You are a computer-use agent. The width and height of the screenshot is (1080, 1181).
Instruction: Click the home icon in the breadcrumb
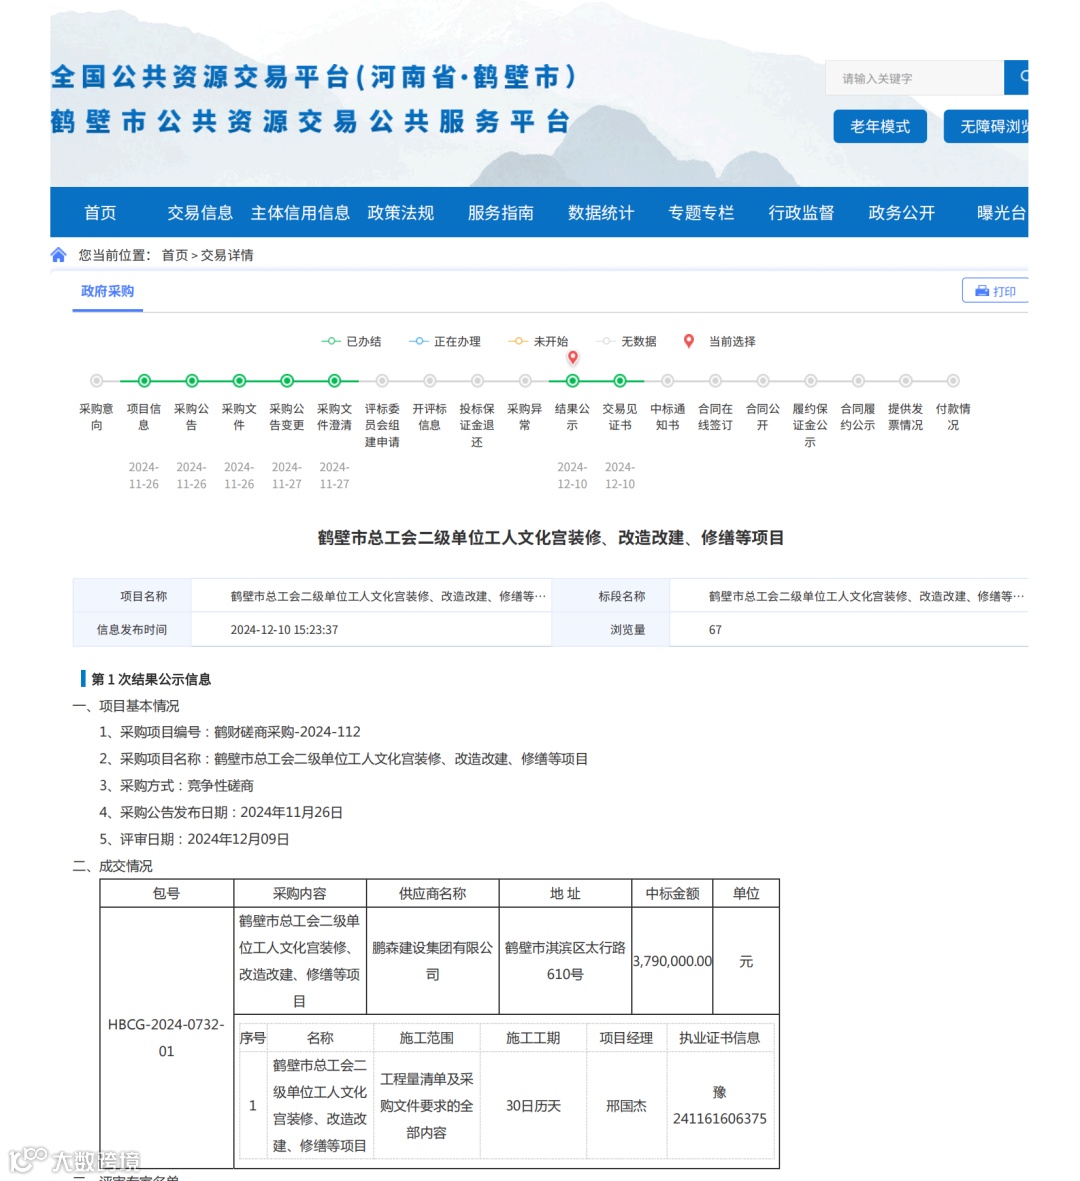pyautogui.click(x=59, y=255)
